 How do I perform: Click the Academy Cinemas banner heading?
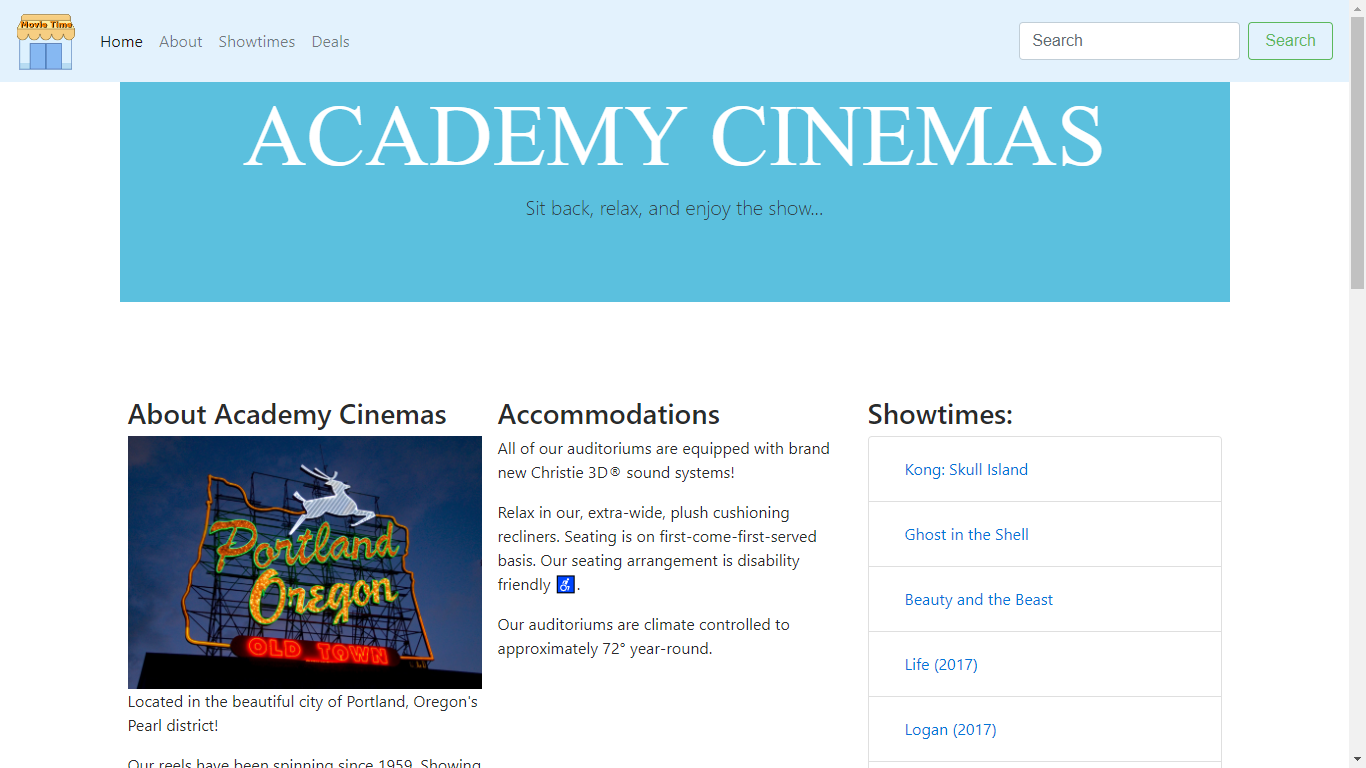pos(674,135)
